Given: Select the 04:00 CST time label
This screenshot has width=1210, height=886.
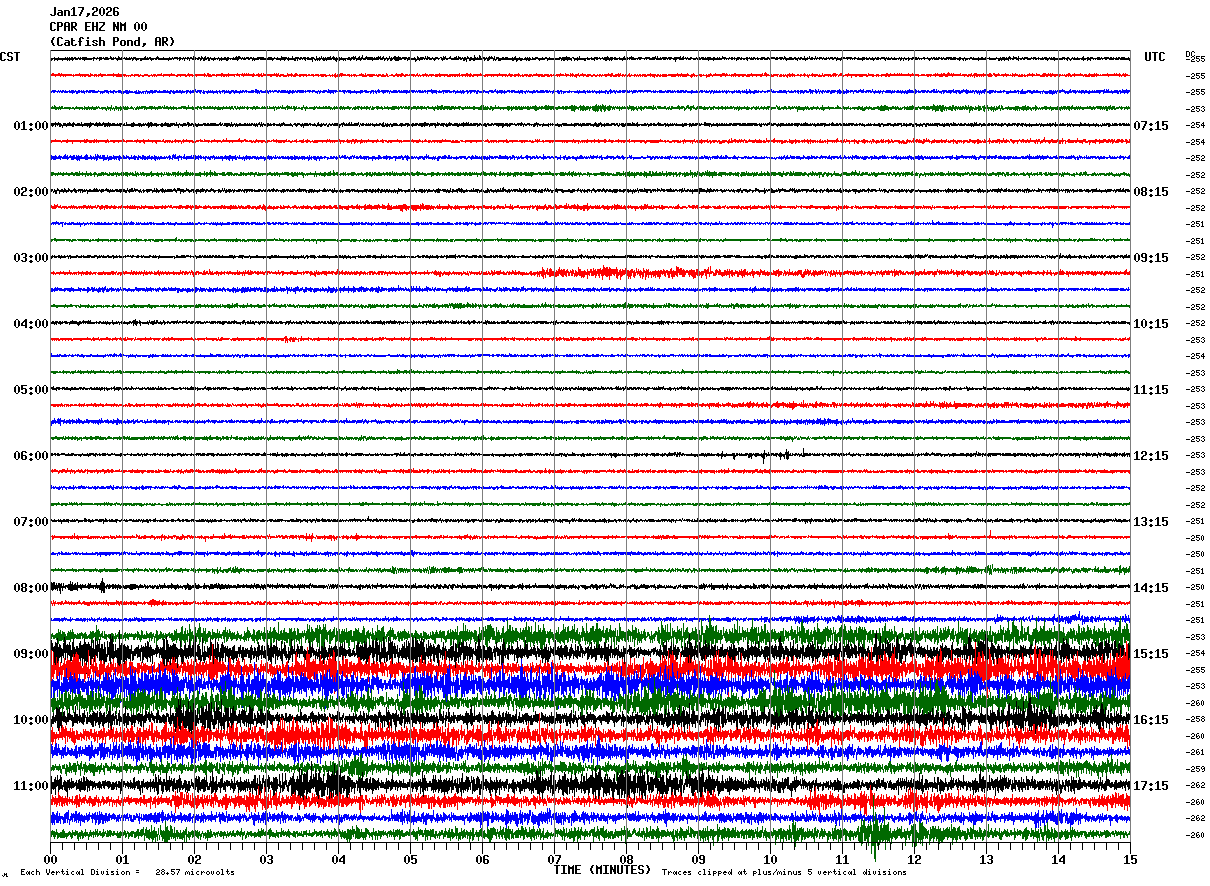Looking at the screenshot, I should pyautogui.click(x=31, y=324).
